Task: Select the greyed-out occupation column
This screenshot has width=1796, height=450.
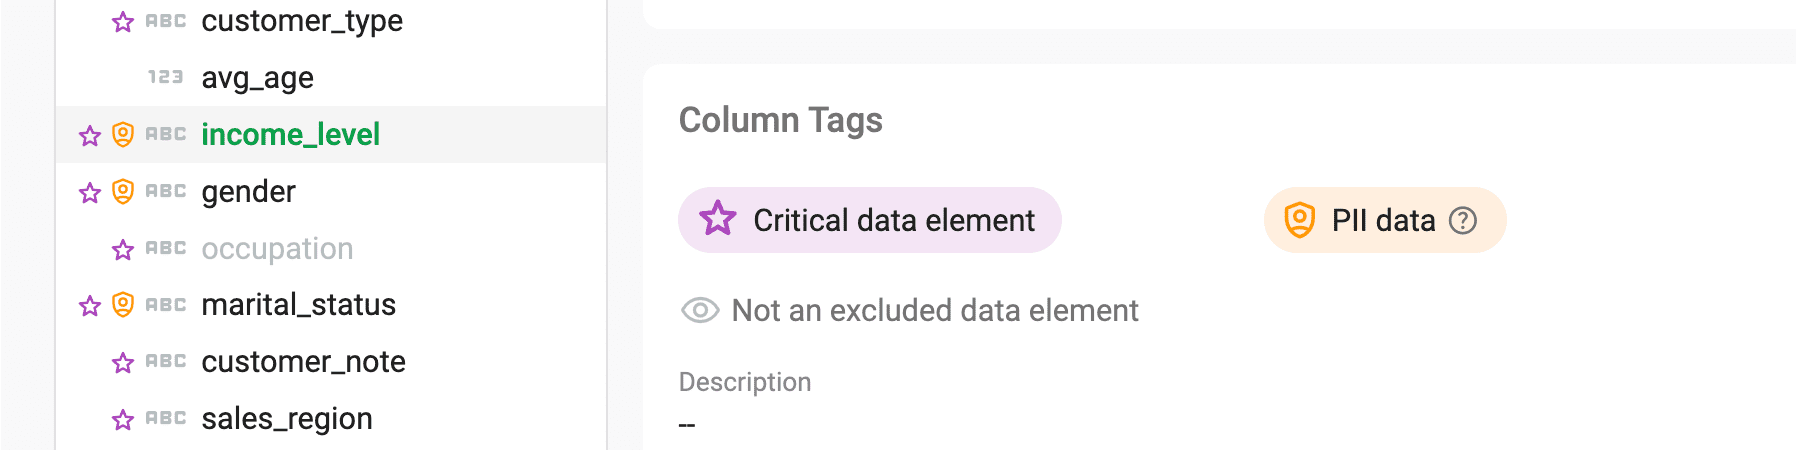Action: pyautogui.click(x=277, y=249)
